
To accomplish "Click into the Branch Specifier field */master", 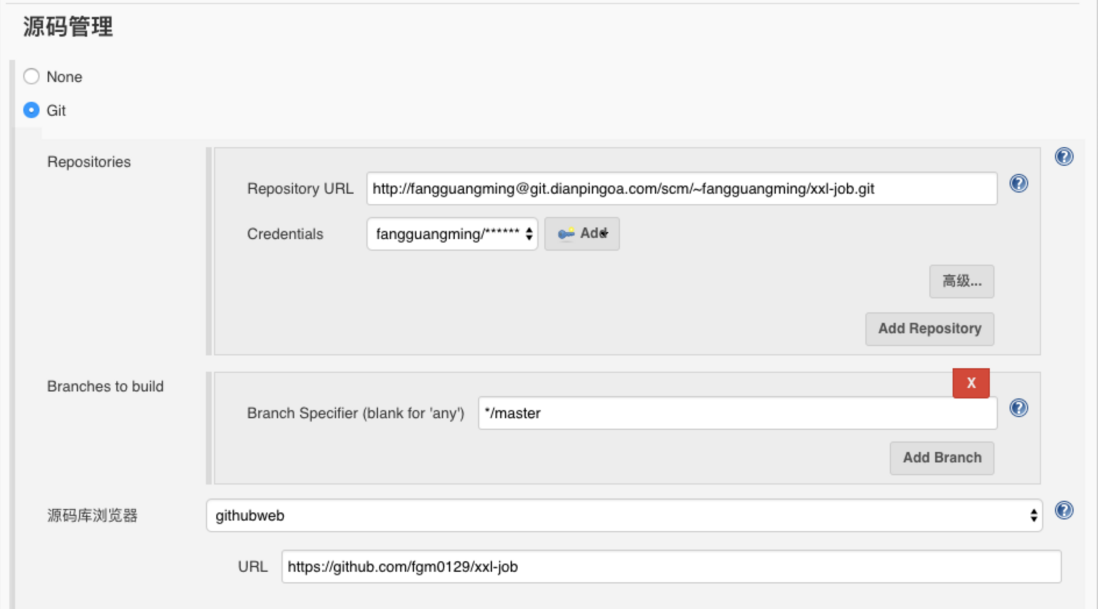I will click(x=737, y=413).
